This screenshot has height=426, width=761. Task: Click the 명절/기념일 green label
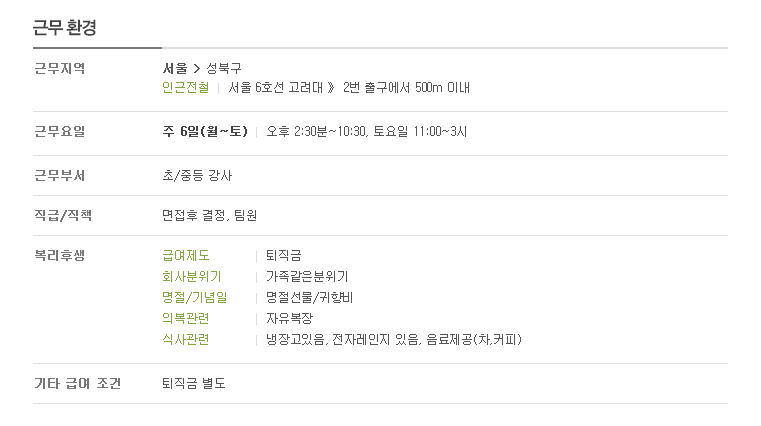(x=195, y=297)
